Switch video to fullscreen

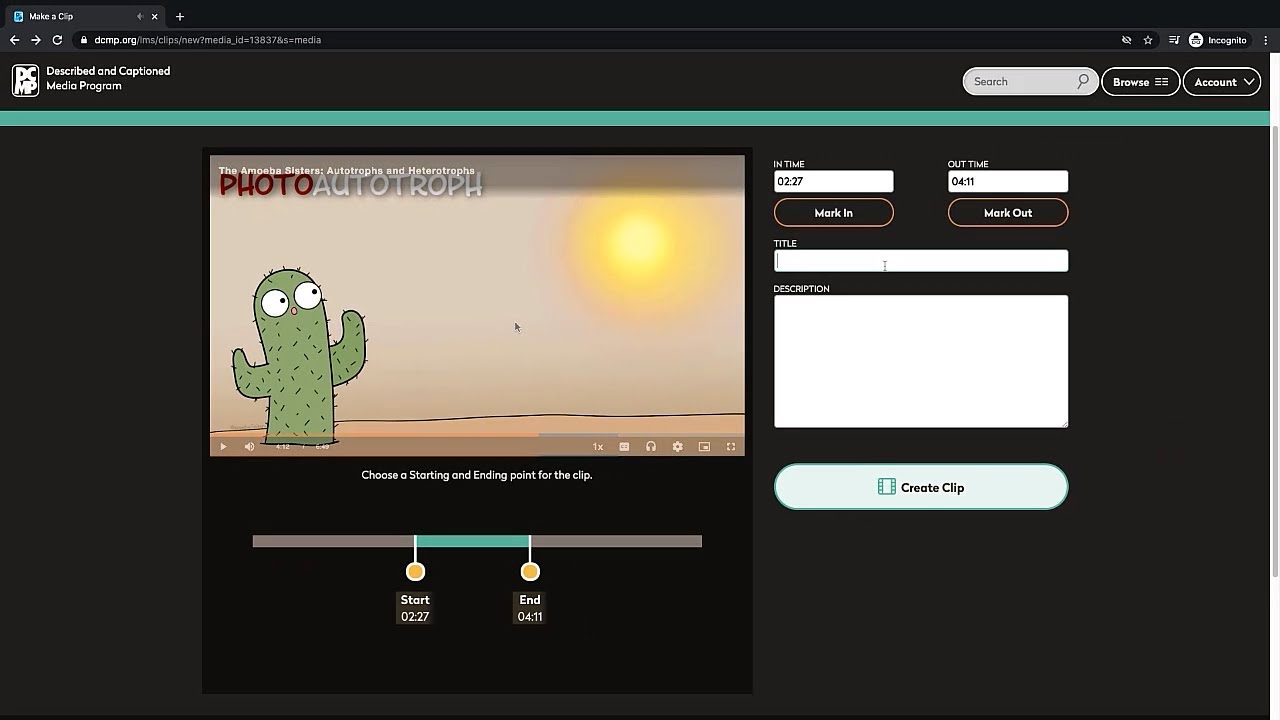(731, 447)
